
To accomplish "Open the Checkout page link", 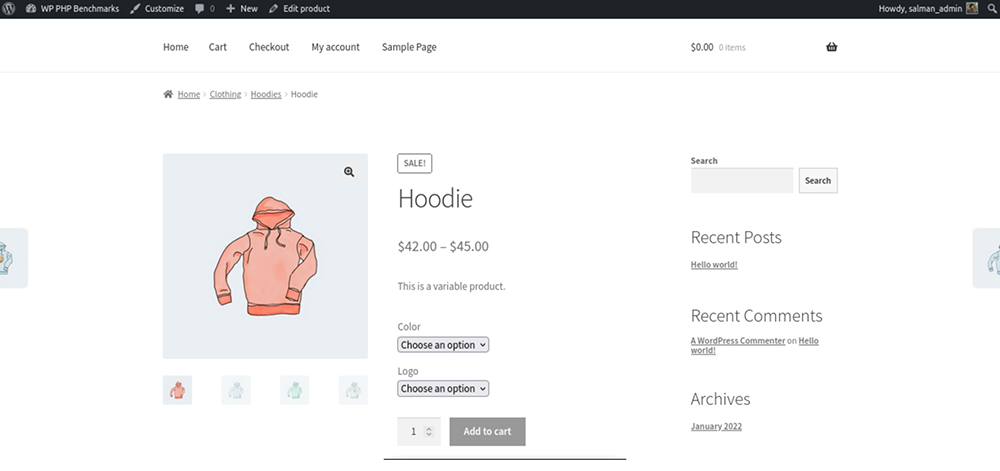I will (x=269, y=47).
